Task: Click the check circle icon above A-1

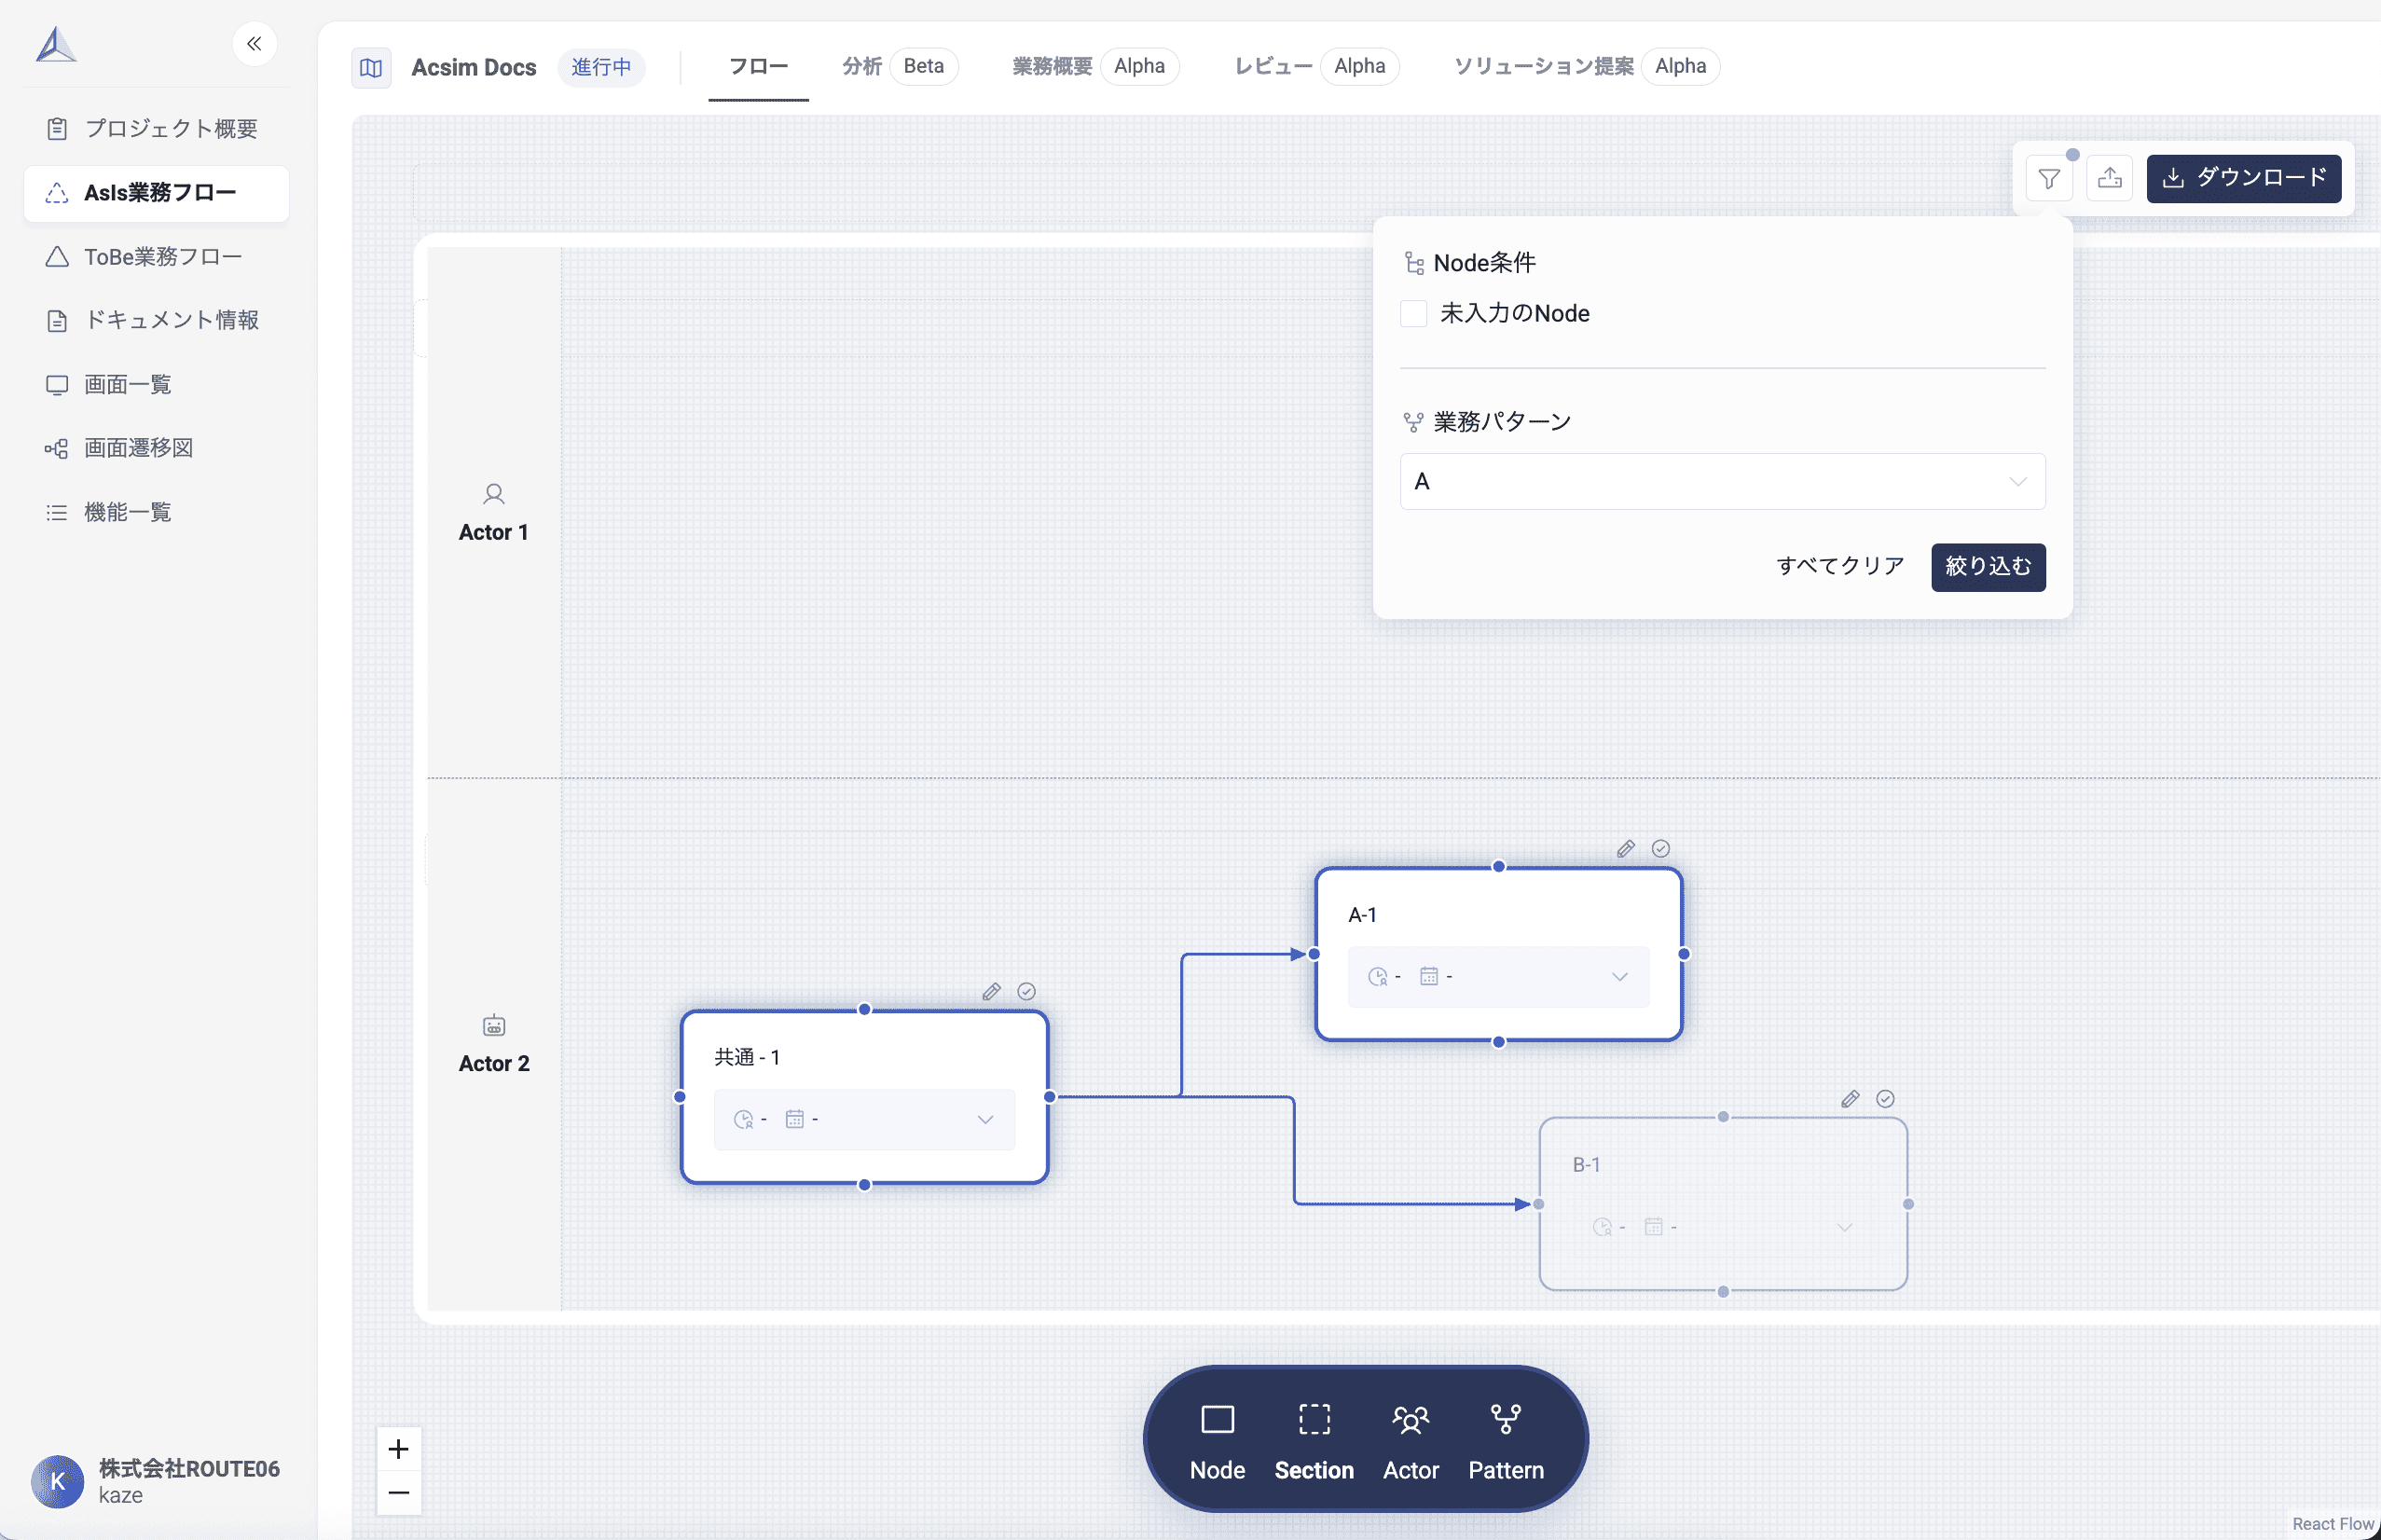Action: pyautogui.click(x=1661, y=849)
